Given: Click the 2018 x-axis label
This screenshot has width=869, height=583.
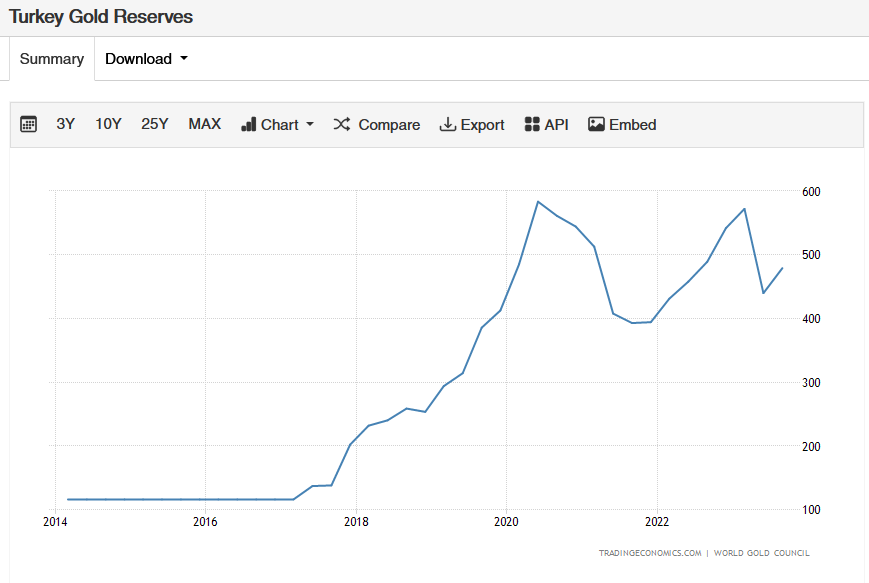Looking at the screenshot, I should 355,522.
